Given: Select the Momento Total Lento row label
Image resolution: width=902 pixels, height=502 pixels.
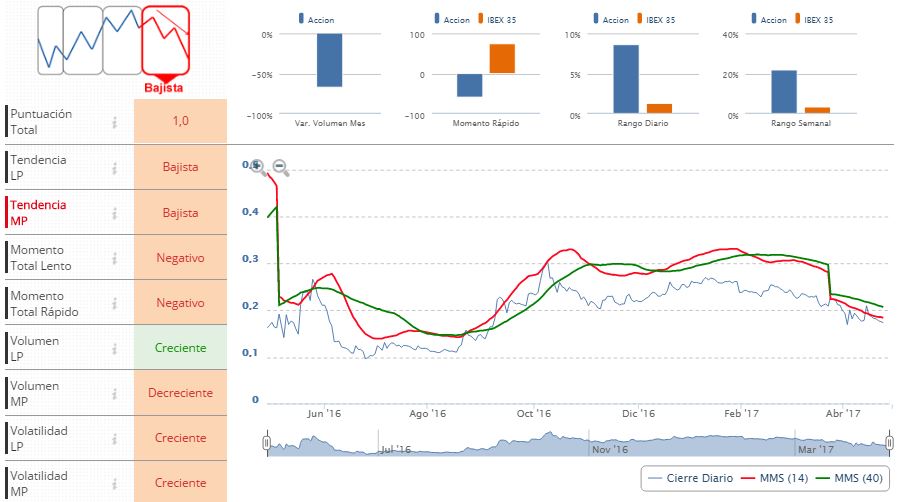Looking at the screenshot, I should pyautogui.click(x=41, y=258).
